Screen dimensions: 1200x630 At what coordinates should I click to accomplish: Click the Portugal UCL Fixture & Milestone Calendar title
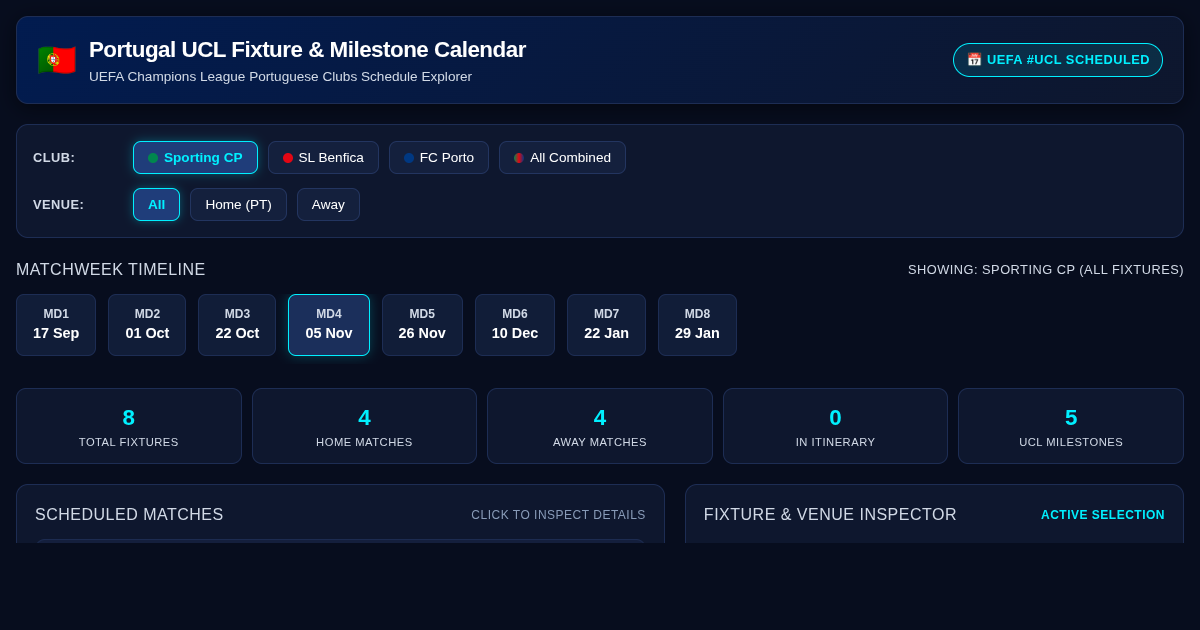(x=307, y=50)
